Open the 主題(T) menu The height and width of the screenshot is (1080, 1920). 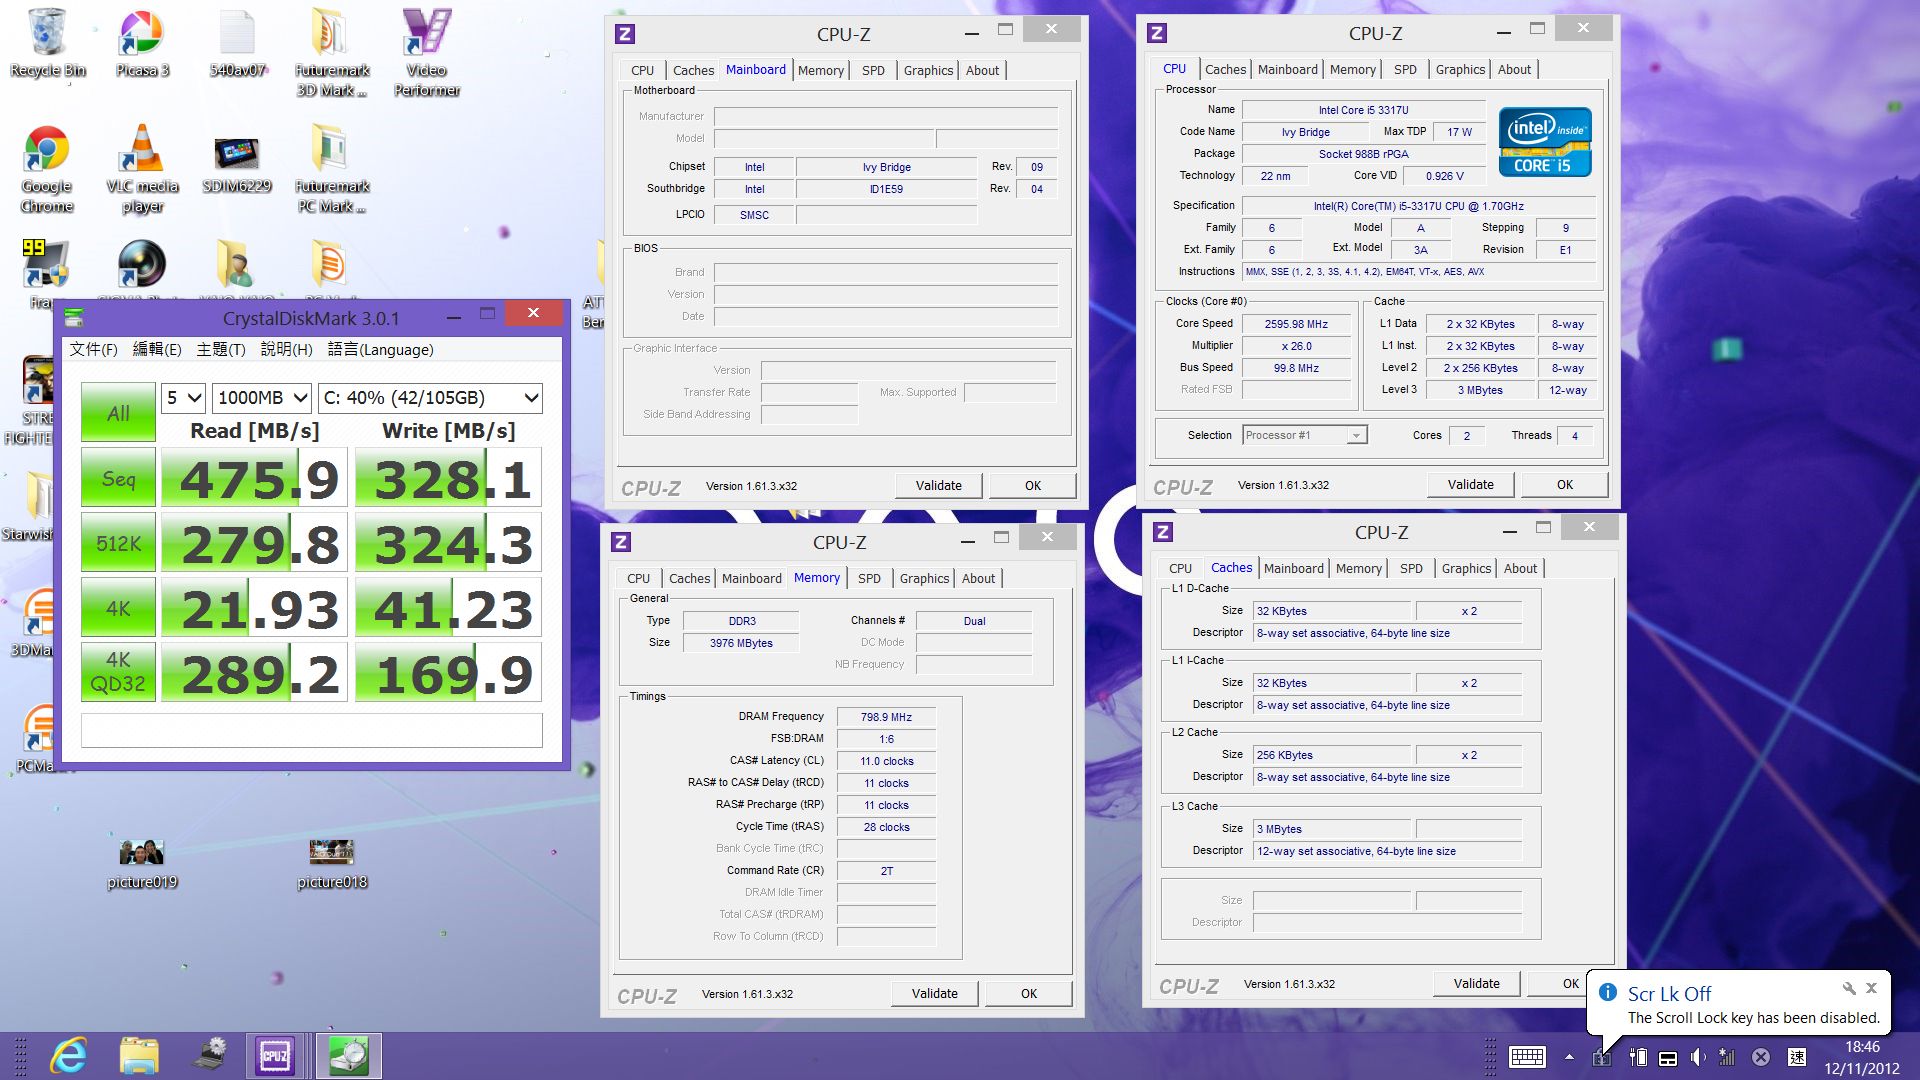221,349
